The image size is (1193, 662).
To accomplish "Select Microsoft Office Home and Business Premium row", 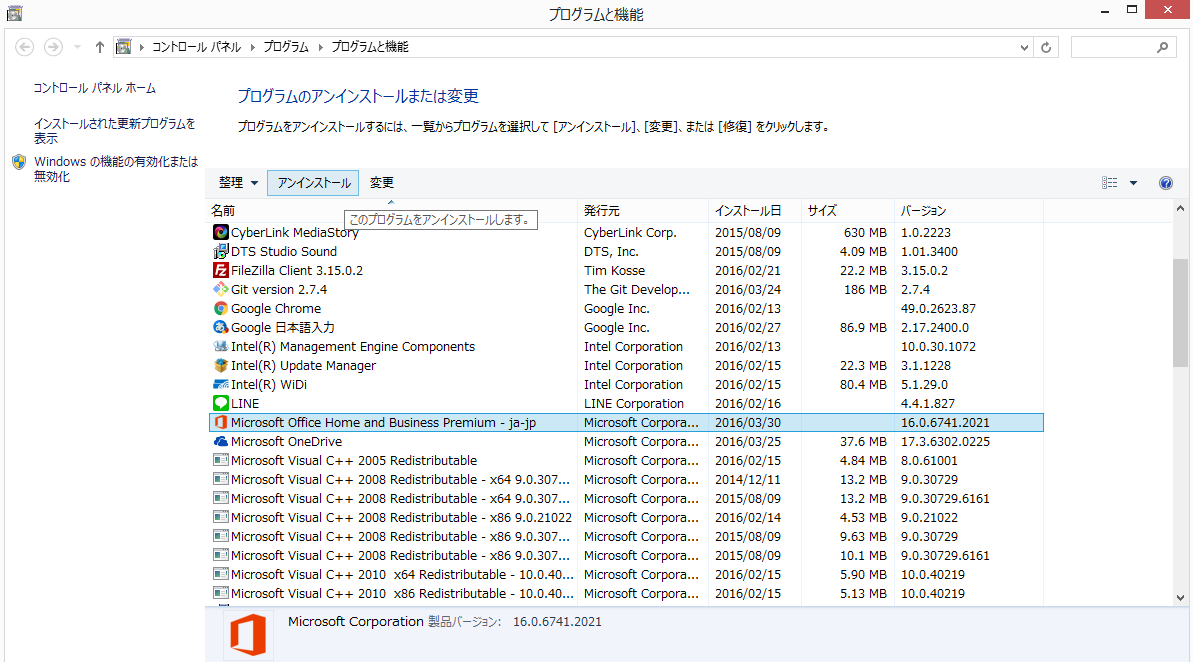I will pos(625,422).
